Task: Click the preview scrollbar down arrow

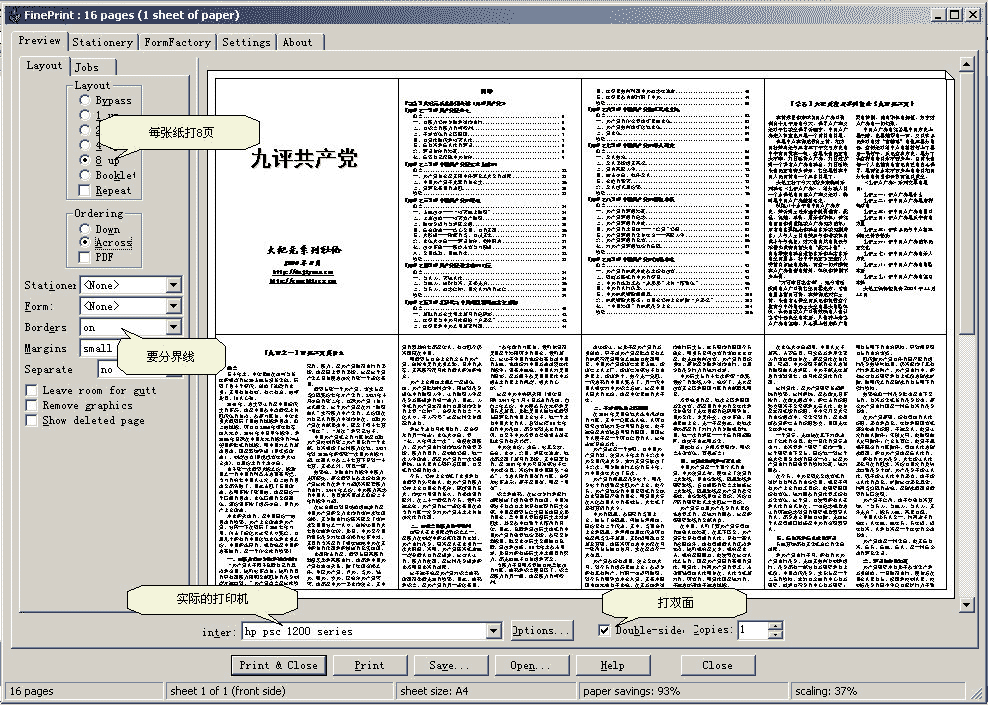Action: [x=966, y=604]
